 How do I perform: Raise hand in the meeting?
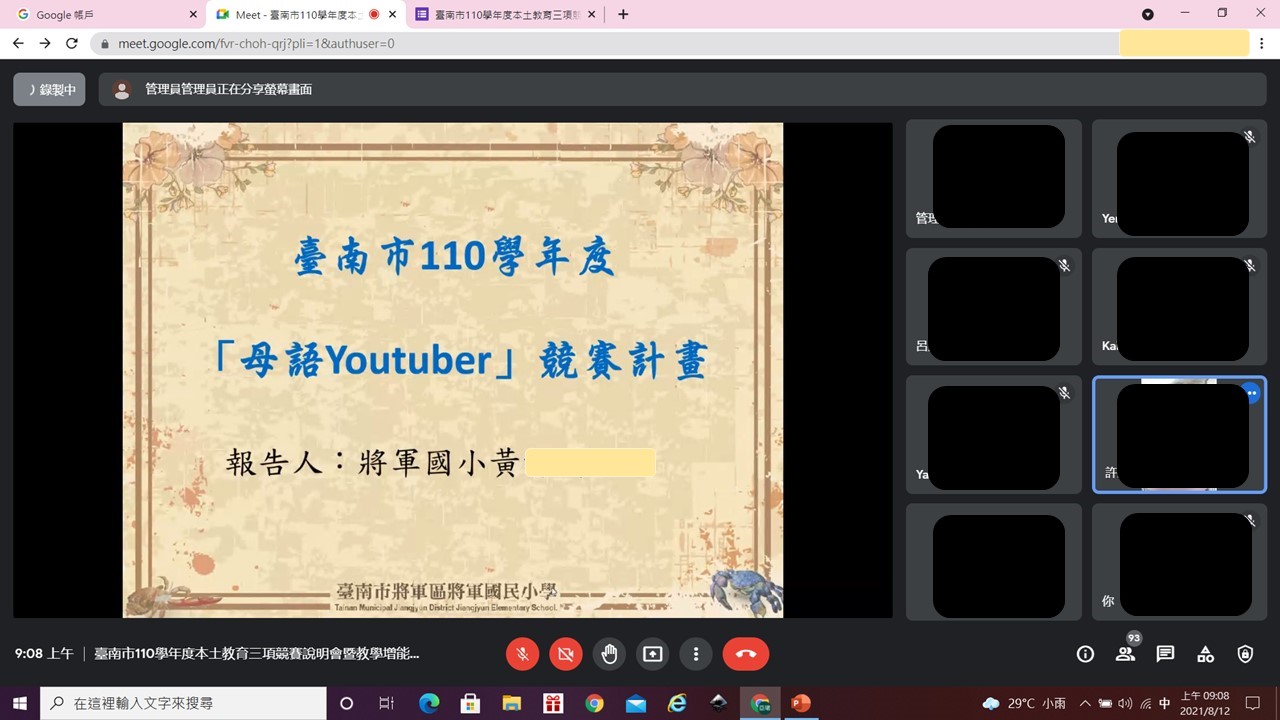click(609, 654)
